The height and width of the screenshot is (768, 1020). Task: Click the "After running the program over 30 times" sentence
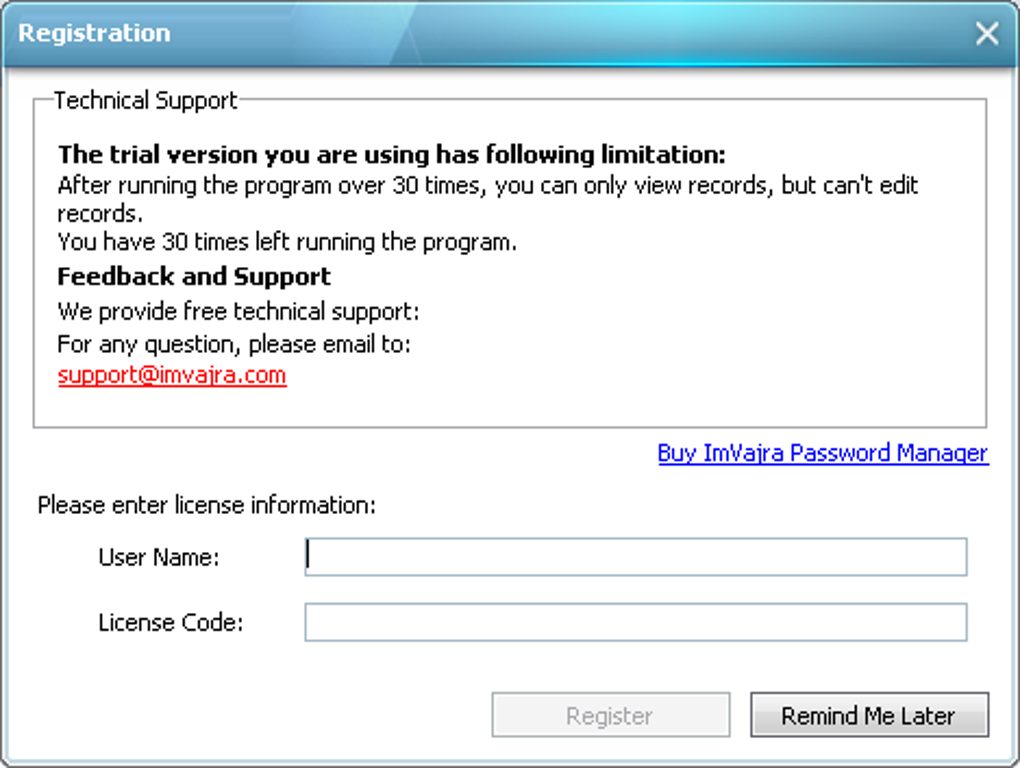tap(487, 186)
